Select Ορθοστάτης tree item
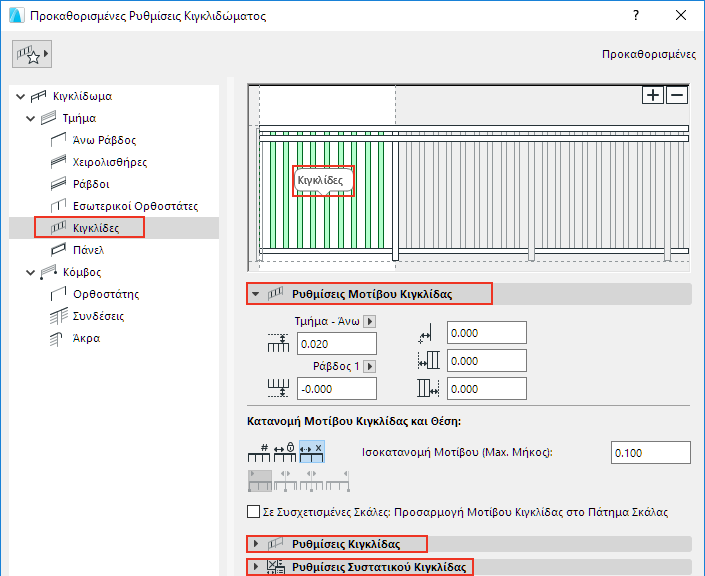This screenshot has width=705, height=576. coord(106,294)
